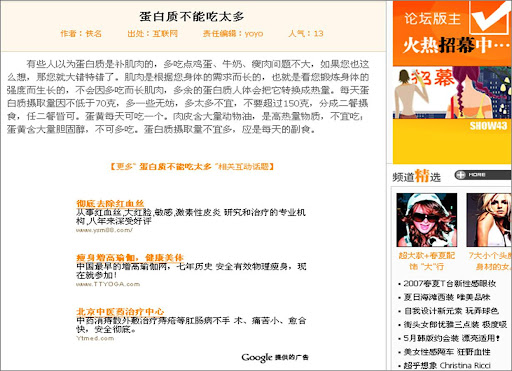Open the 瘦身增高瑜伽，健康美体 ad link
The image size is (512, 371).
pos(130,257)
